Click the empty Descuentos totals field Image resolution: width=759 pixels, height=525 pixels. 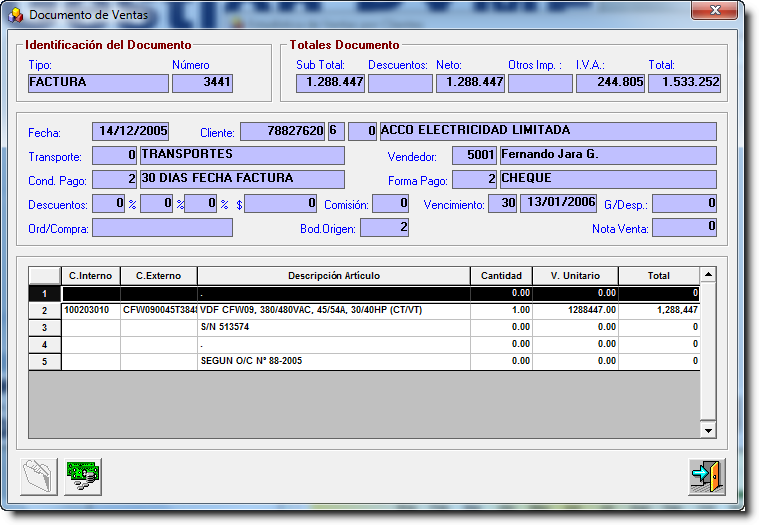click(400, 83)
